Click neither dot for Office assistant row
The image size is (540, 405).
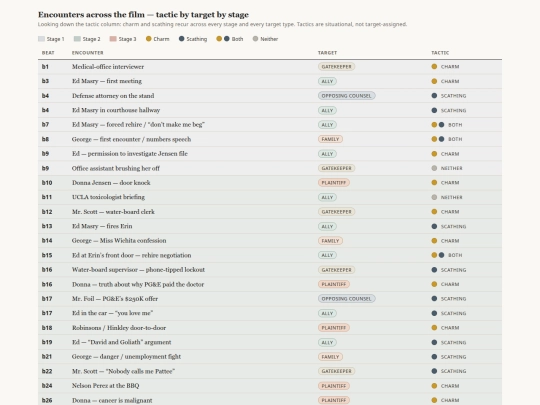point(434,168)
